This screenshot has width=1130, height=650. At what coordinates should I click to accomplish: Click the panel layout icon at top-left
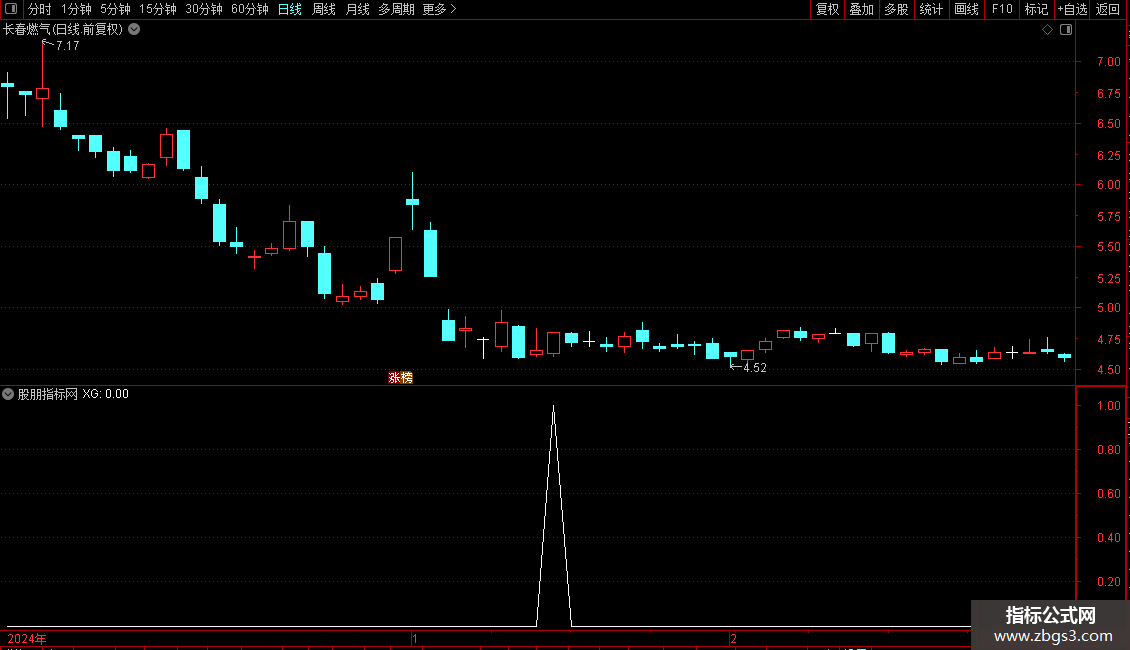click(11, 9)
